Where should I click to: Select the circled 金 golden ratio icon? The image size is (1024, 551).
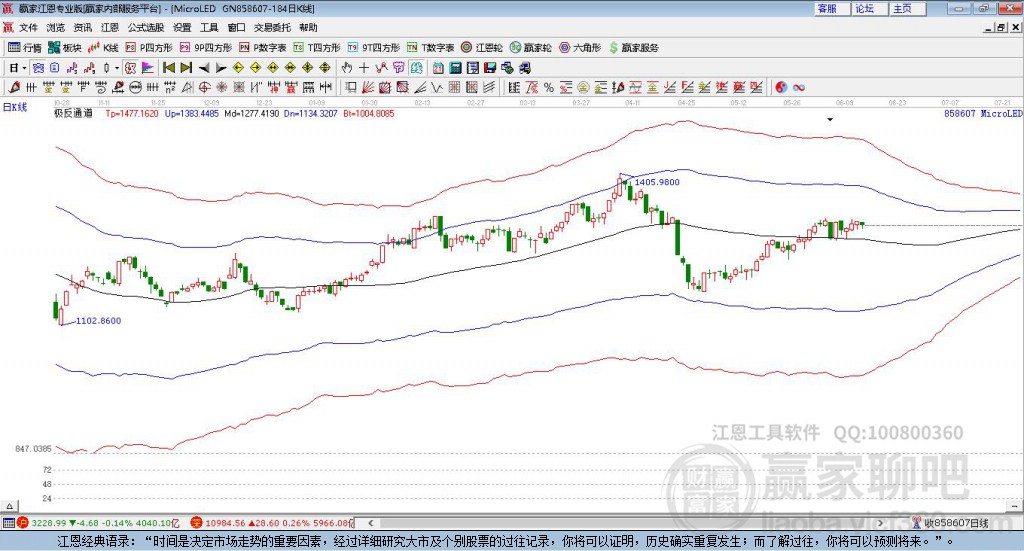583,87
